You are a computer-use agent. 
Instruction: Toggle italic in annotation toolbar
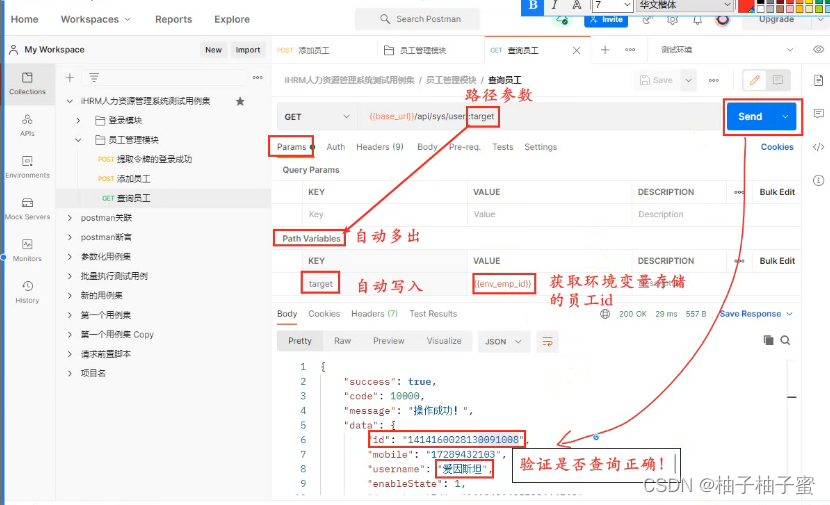554,5
